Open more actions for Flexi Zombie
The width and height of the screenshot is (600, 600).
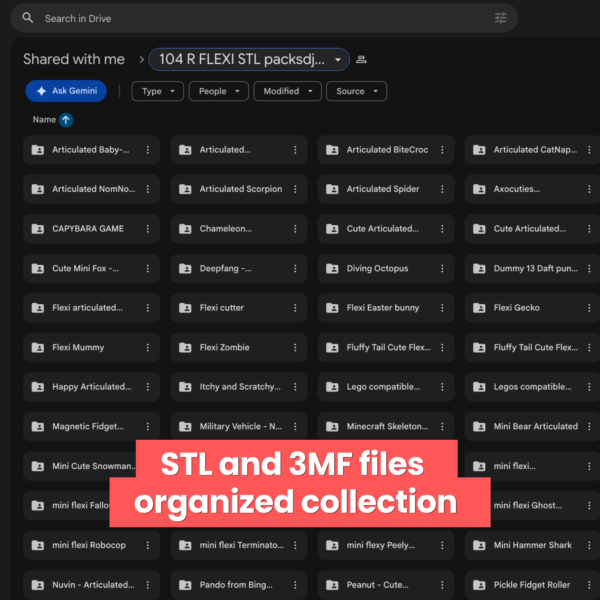tap(295, 347)
